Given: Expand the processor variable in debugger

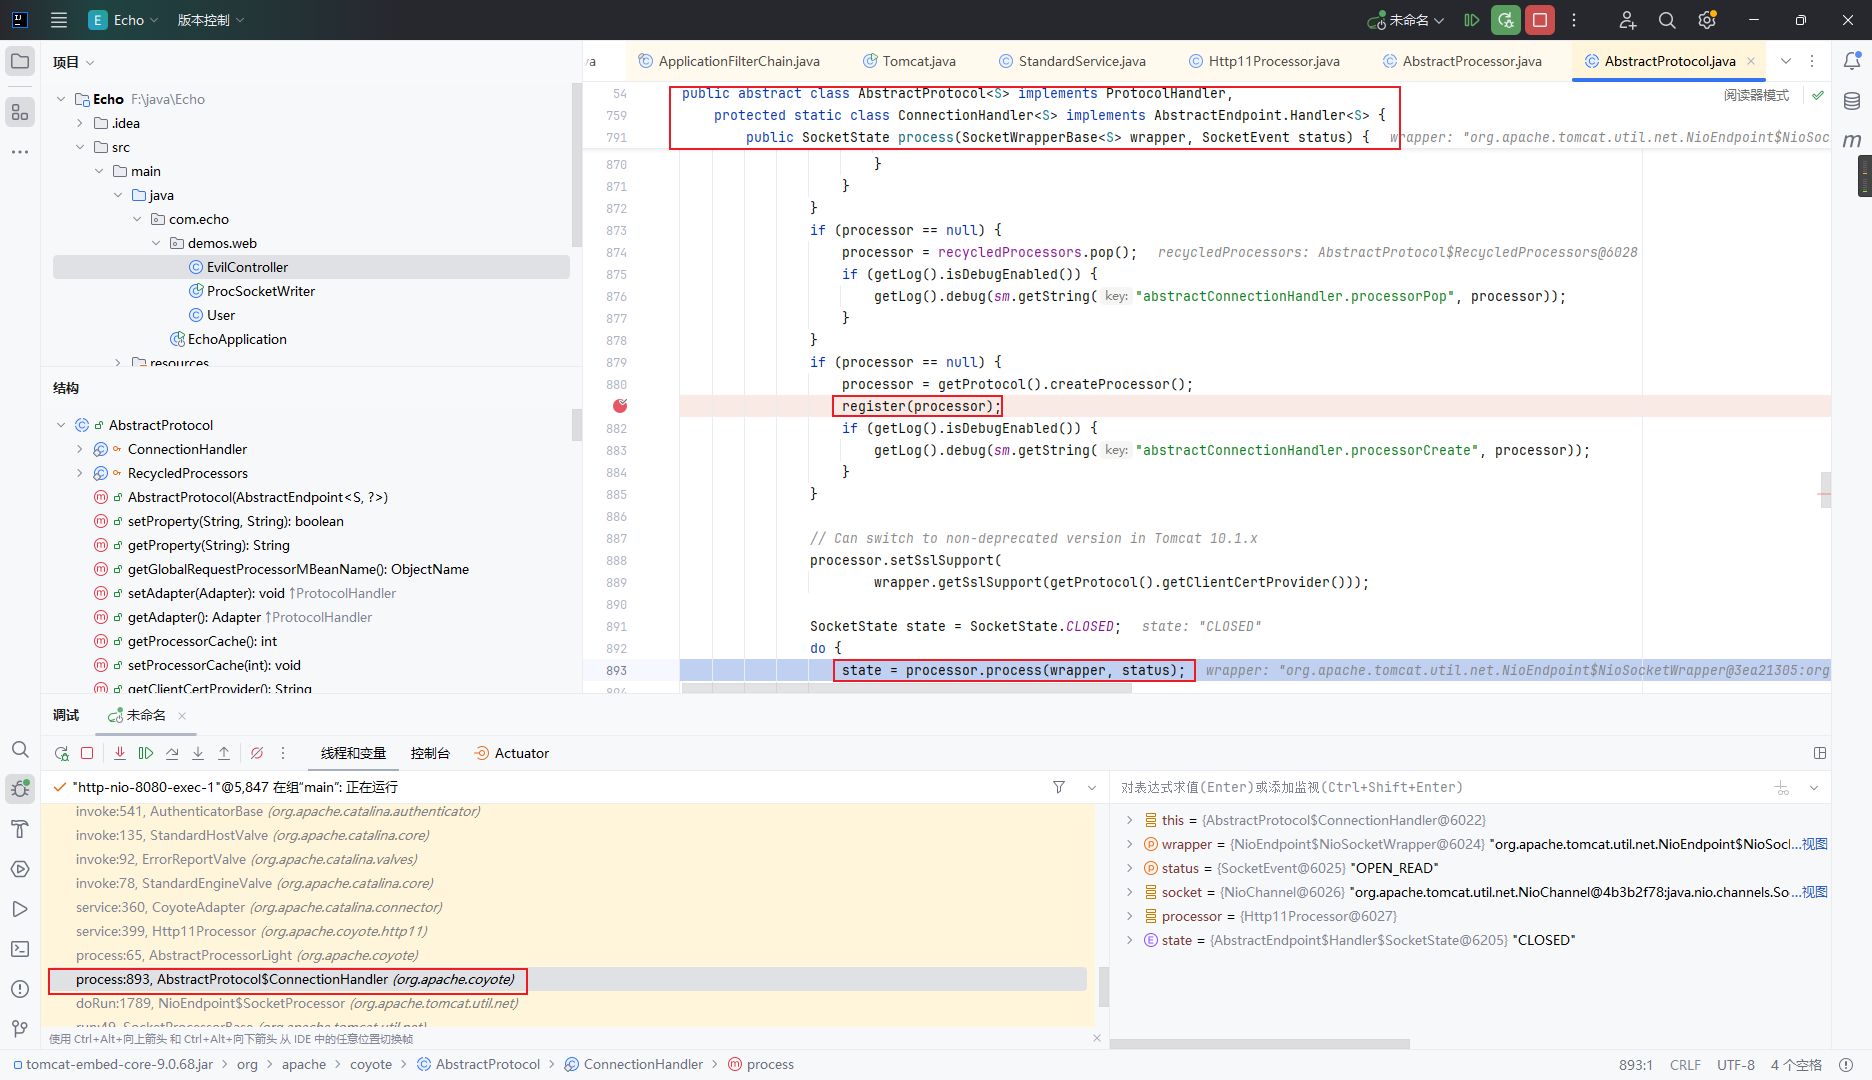Looking at the screenshot, I should (x=1130, y=916).
